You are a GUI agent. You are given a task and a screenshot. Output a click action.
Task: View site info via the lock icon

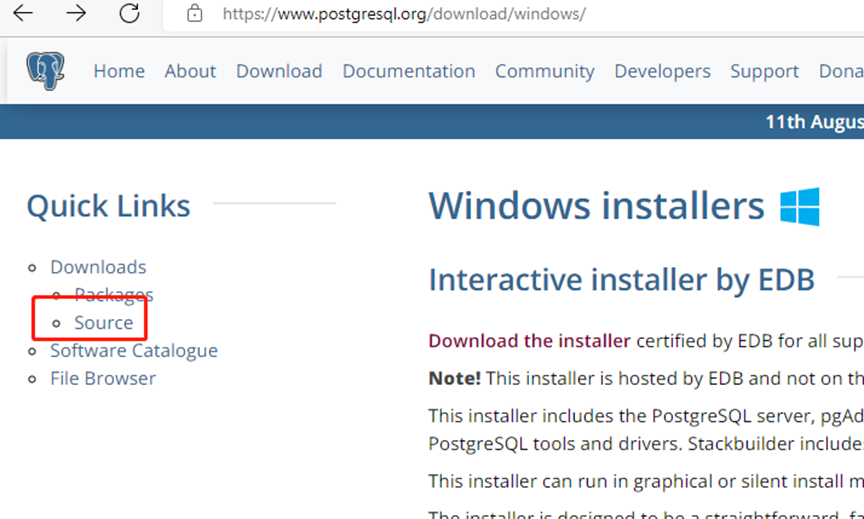coord(195,13)
